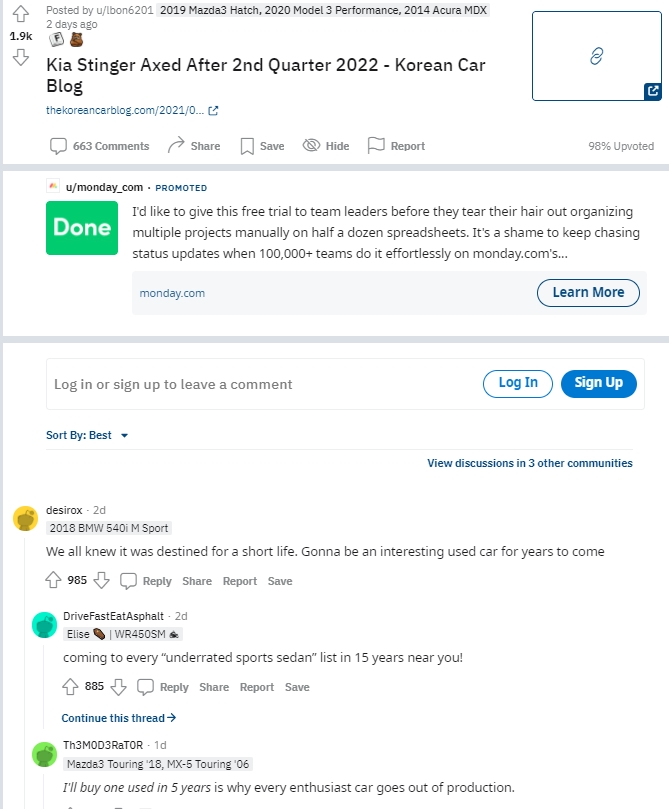Upvote DriveFastEatAsphalt's comment
This screenshot has height=809, width=669.
(70, 686)
